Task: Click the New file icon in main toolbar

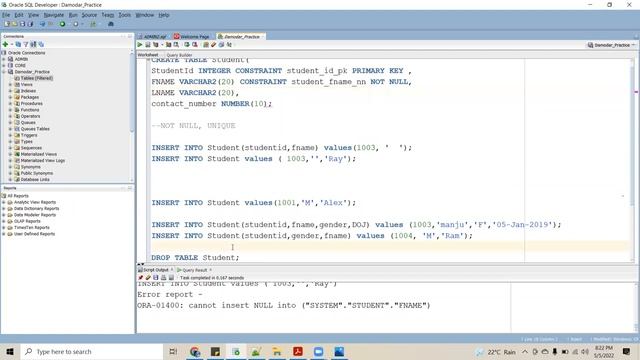Action: click(7, 24)
